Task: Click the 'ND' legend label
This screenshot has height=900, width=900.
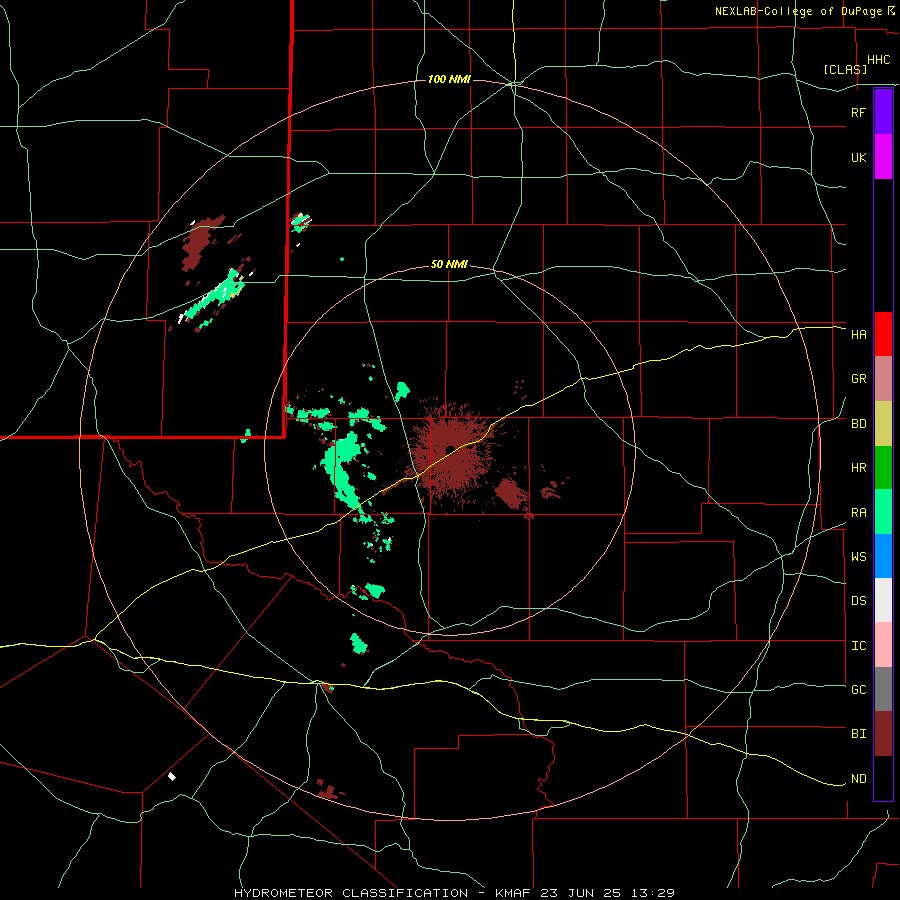Action: [x=859, y=779]
